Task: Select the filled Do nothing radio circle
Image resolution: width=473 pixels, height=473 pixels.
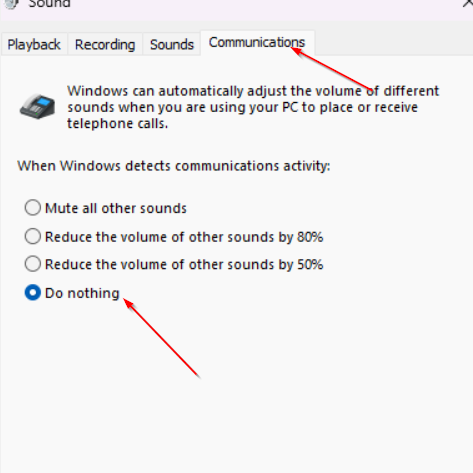Action: 33,293
